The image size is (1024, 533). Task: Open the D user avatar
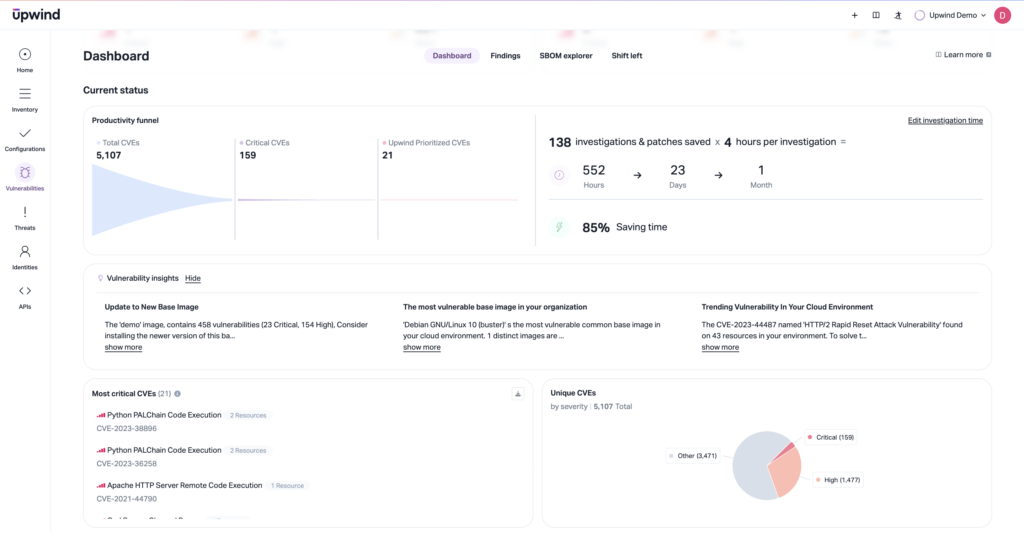pos(1002,15)
